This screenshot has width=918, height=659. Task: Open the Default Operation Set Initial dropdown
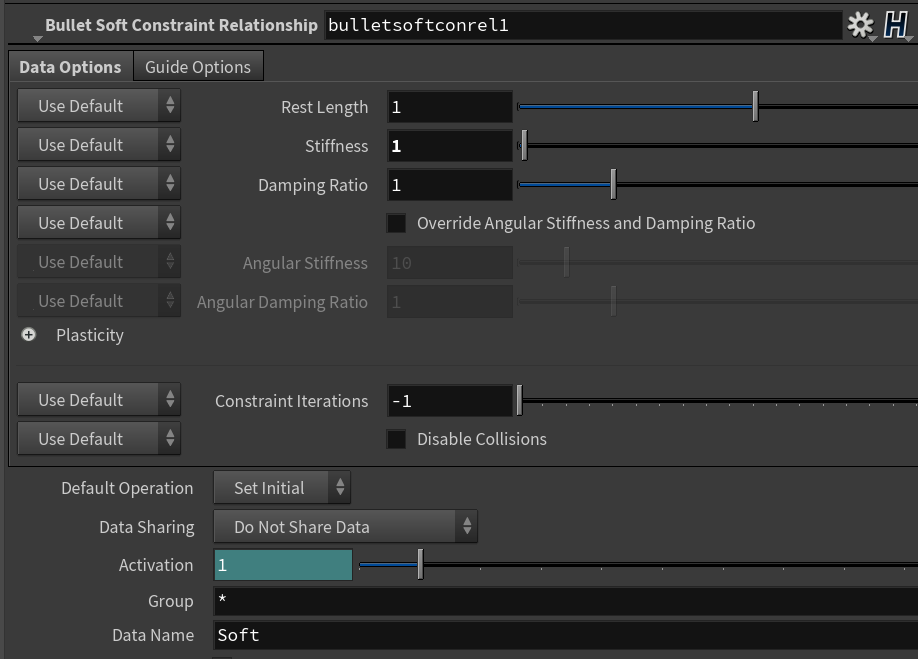click(x=282, y=488)
